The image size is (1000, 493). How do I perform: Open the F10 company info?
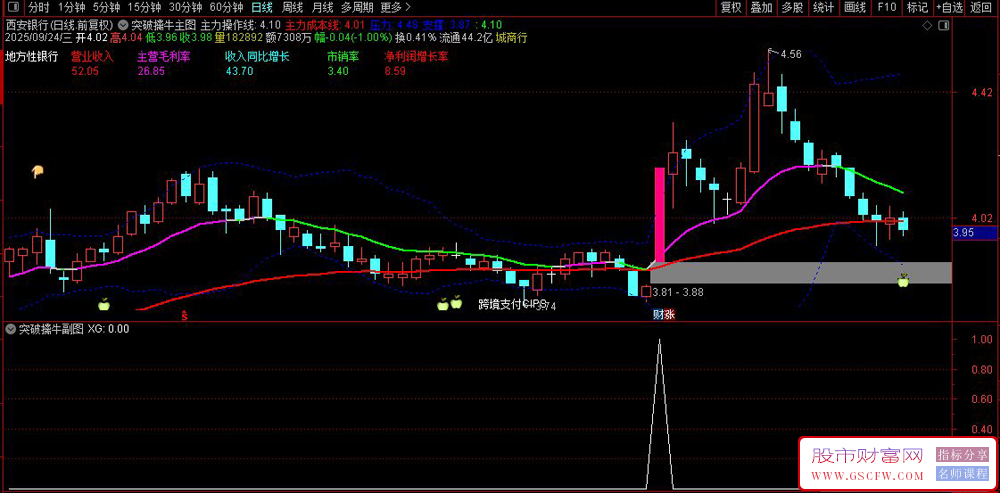click(885, 8)
